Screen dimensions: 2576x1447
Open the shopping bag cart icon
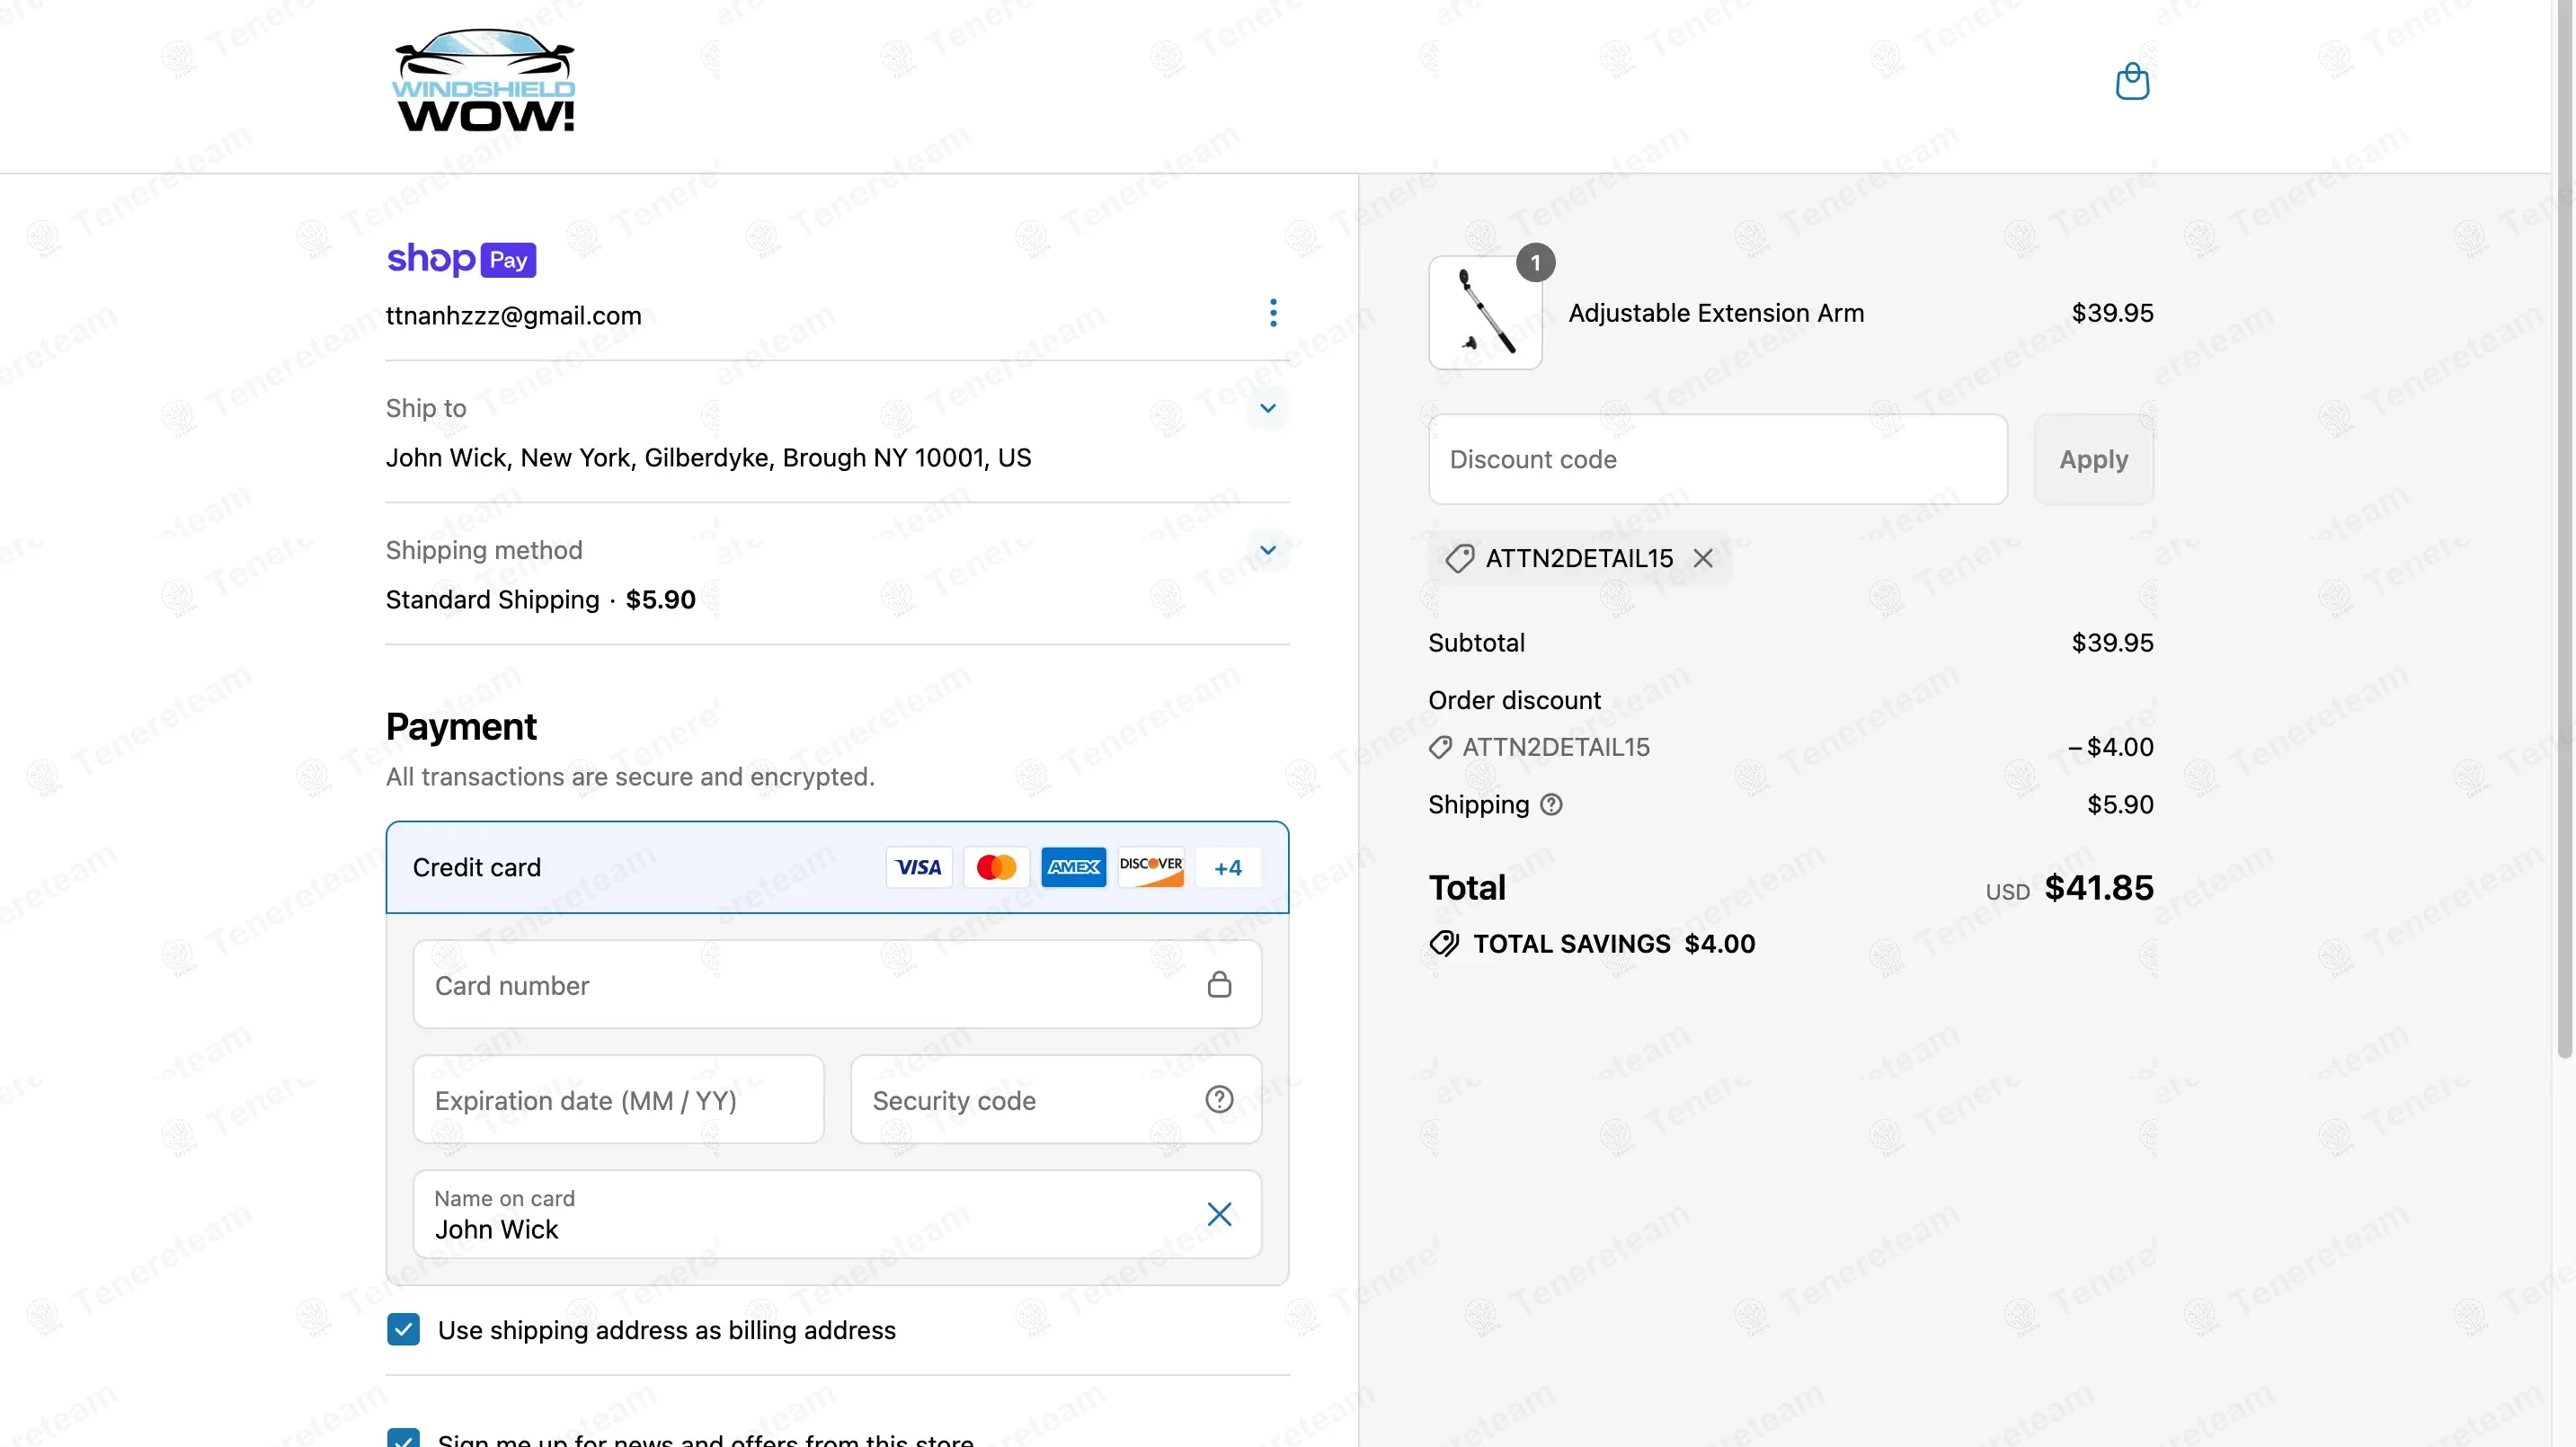pyautogui.click(x=2131, y=82)
